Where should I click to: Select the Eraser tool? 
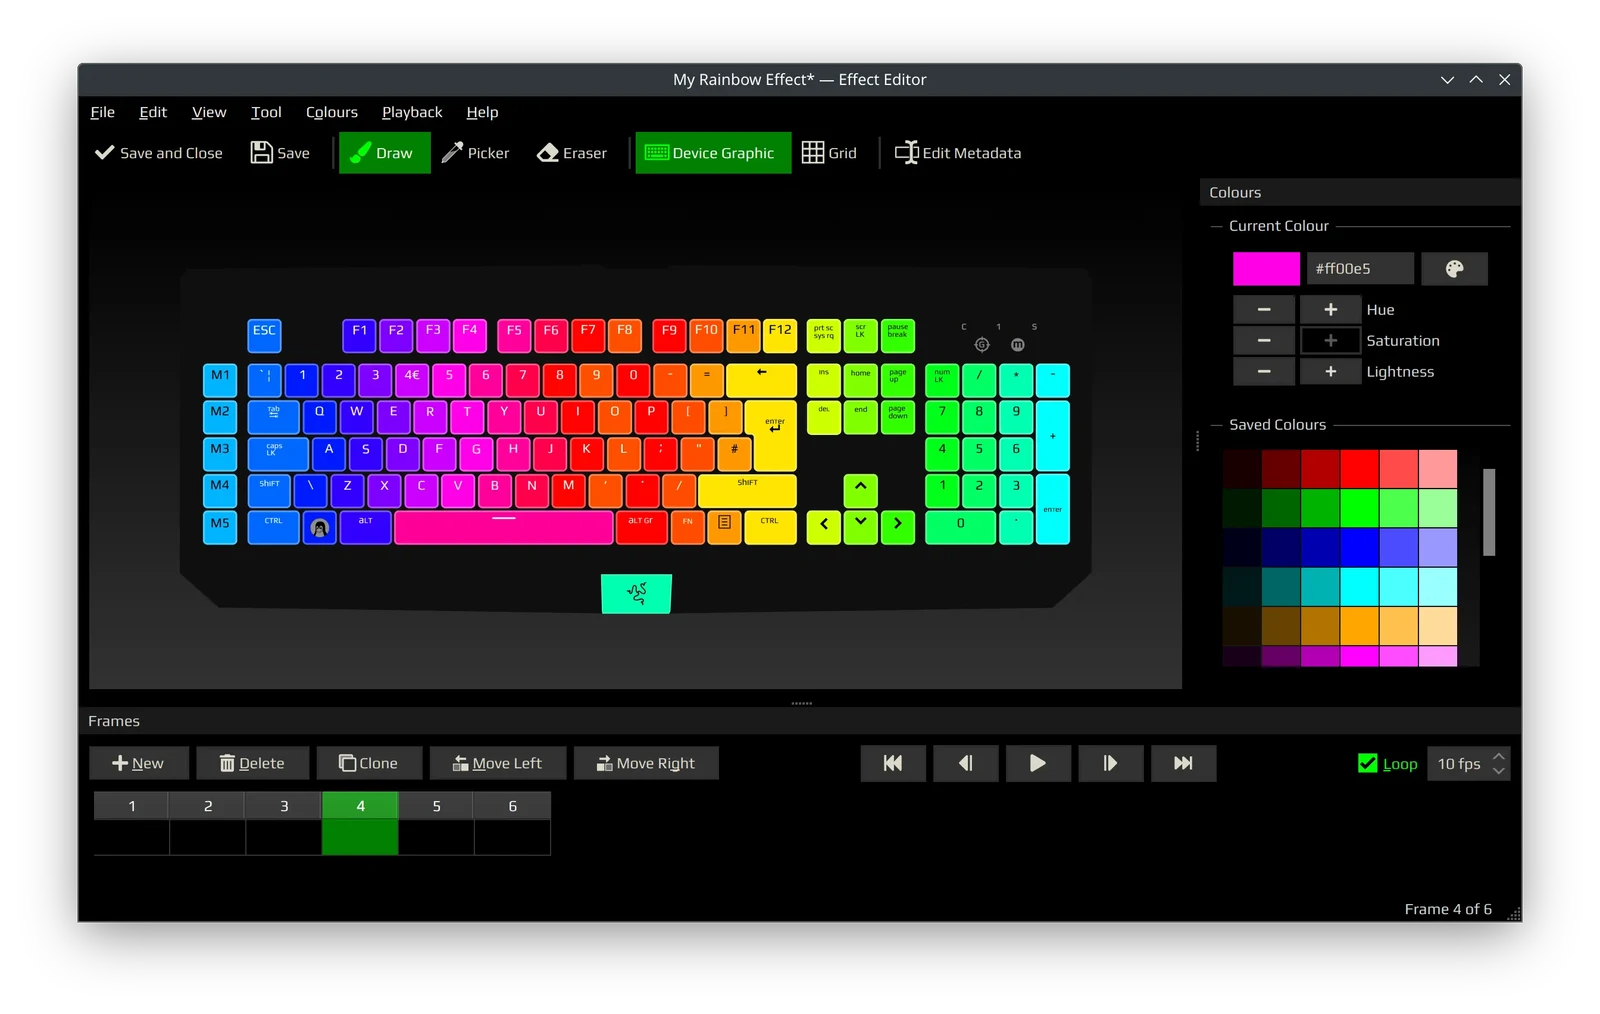[x=572, y=153]
